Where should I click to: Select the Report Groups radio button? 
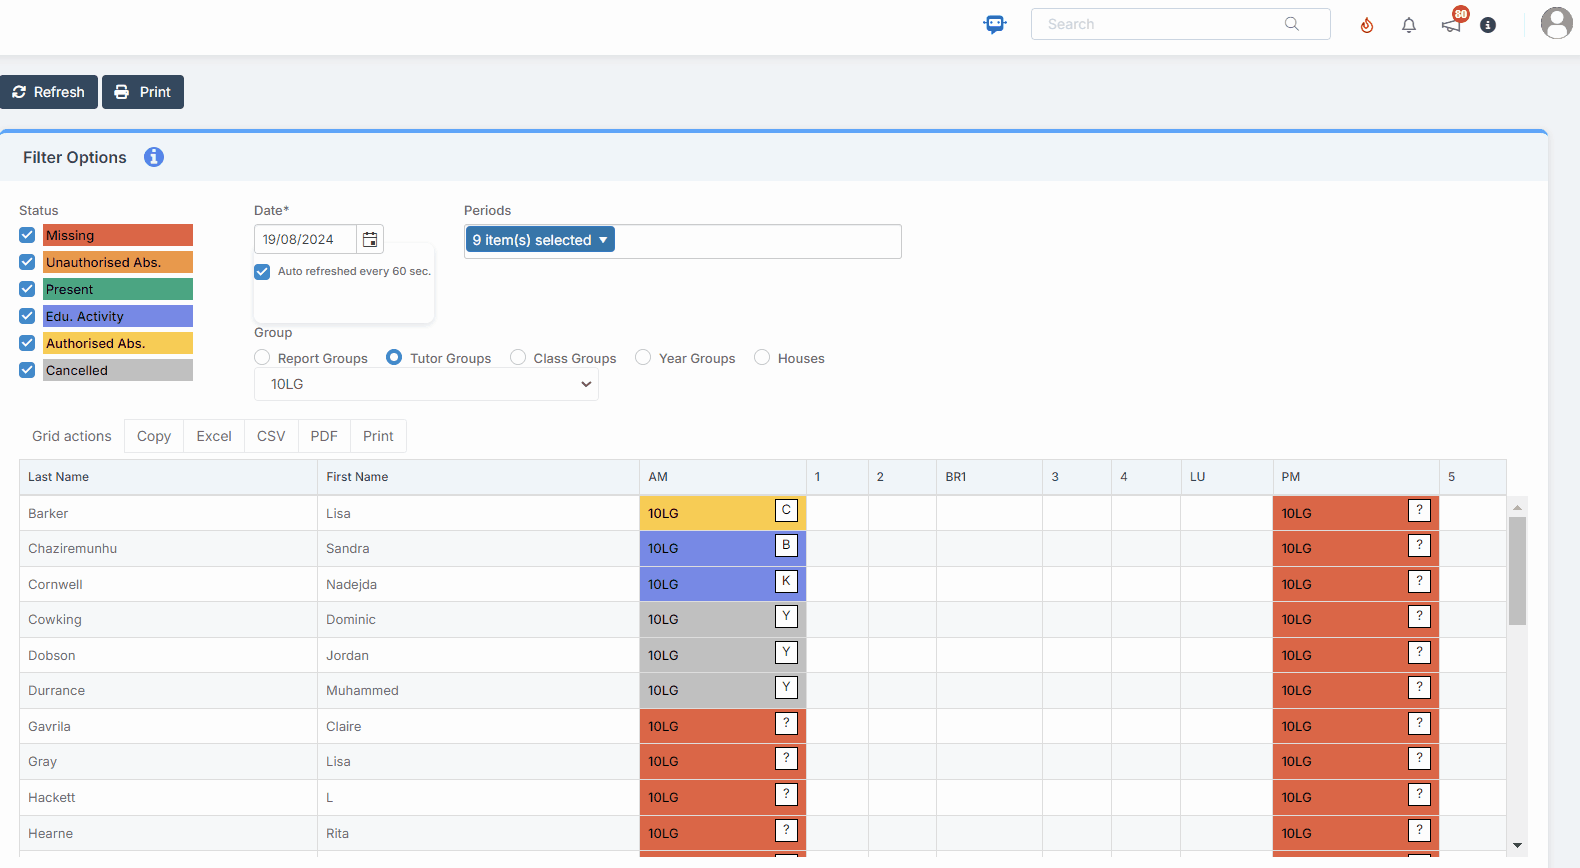click(x=262, y=357)
